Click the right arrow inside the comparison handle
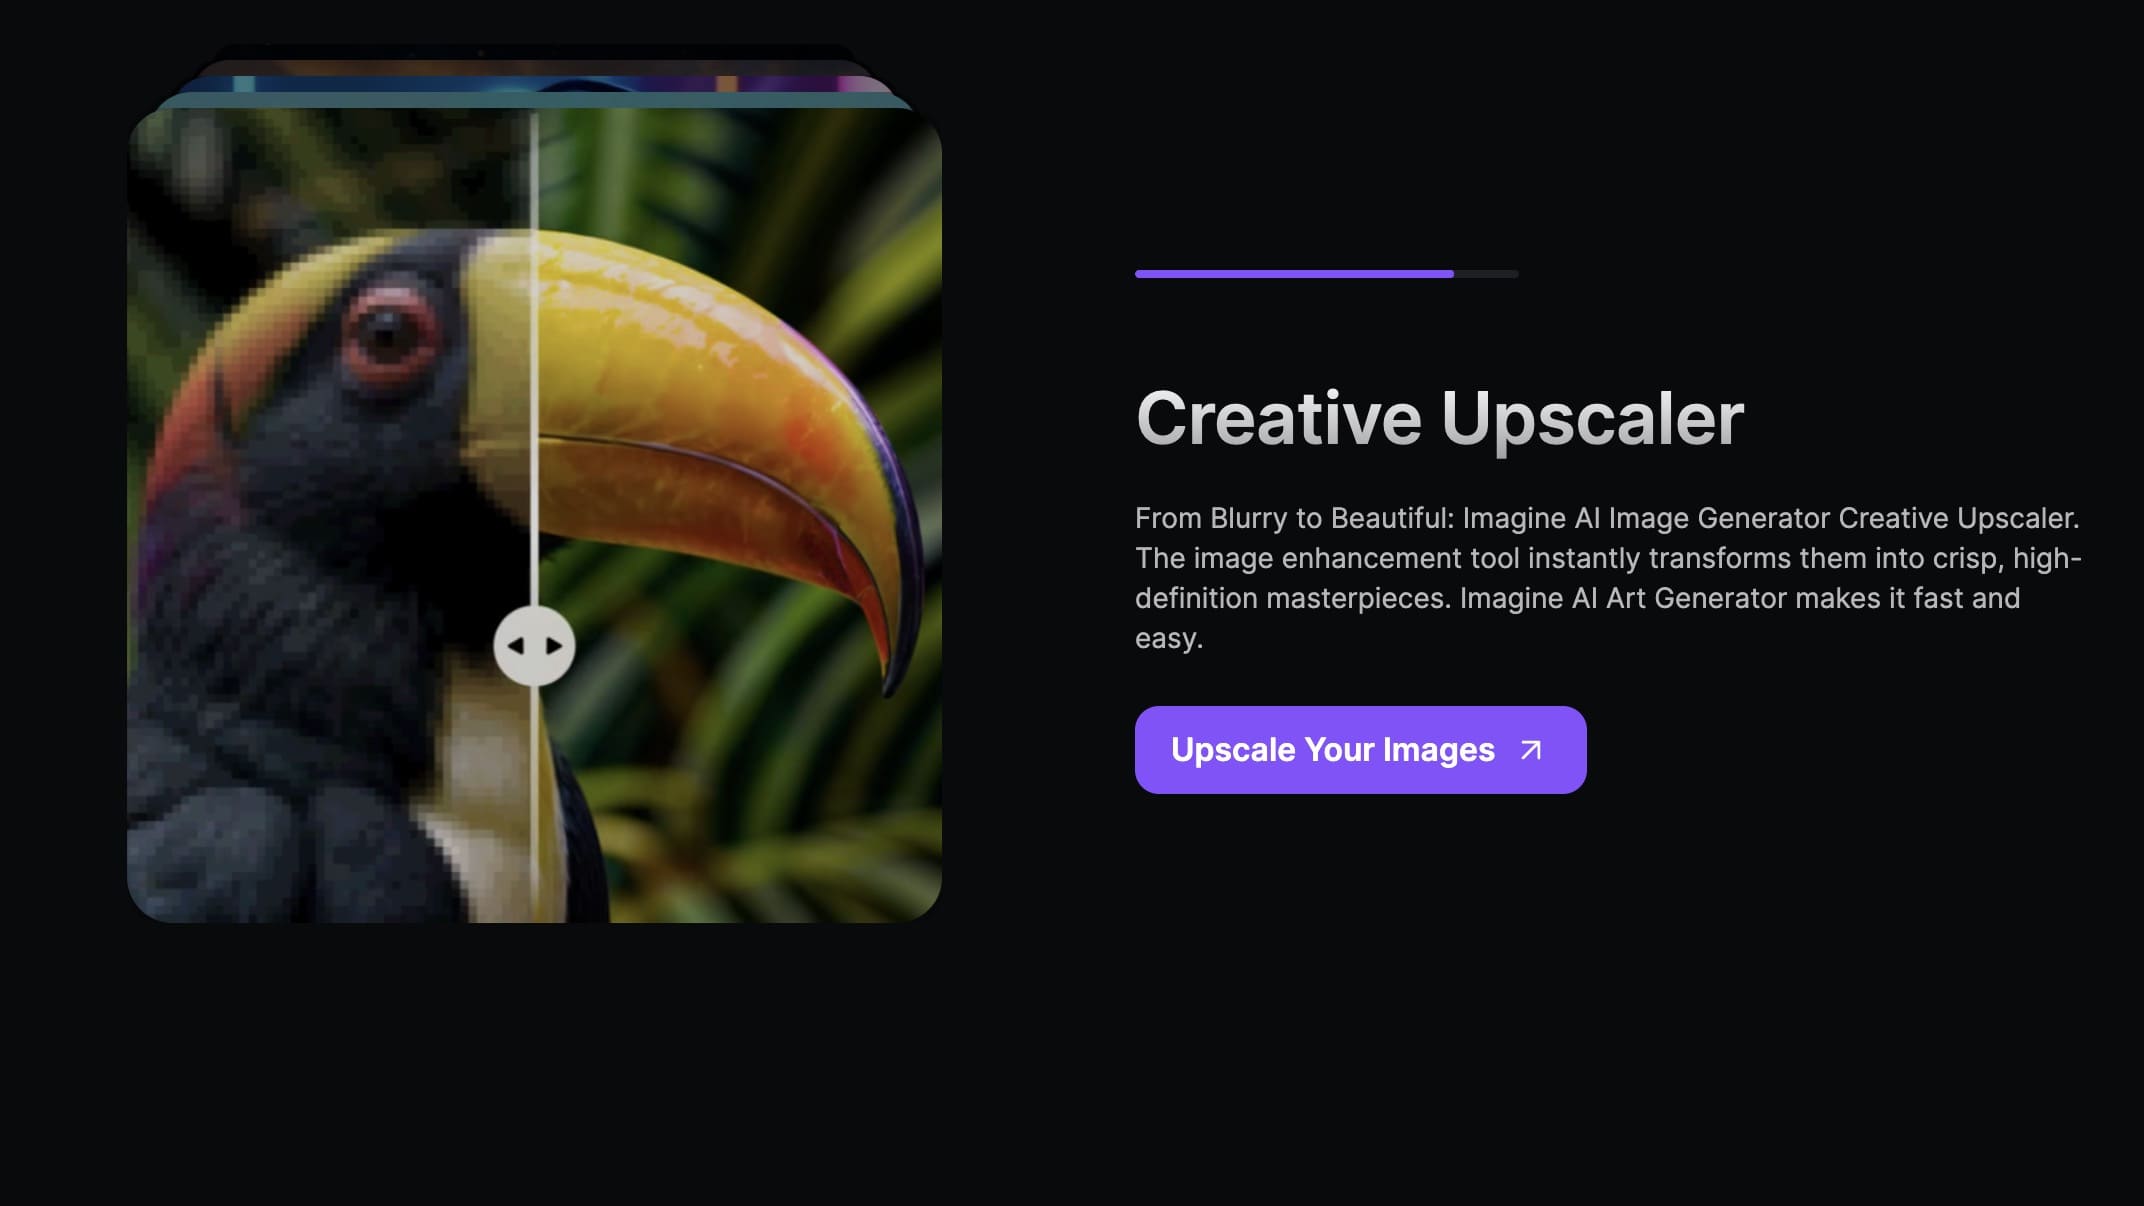The width and height of the screenshot is (2144, 1206). 554,645
